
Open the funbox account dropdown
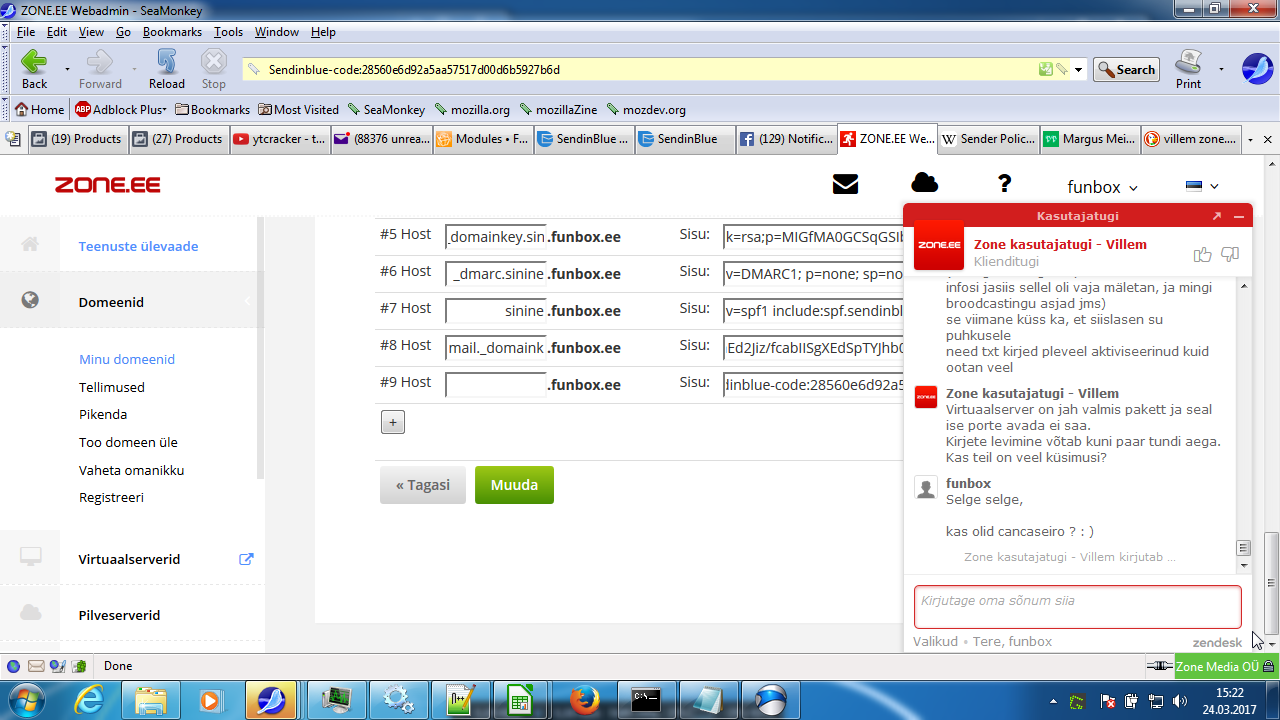coord(1102,187)
